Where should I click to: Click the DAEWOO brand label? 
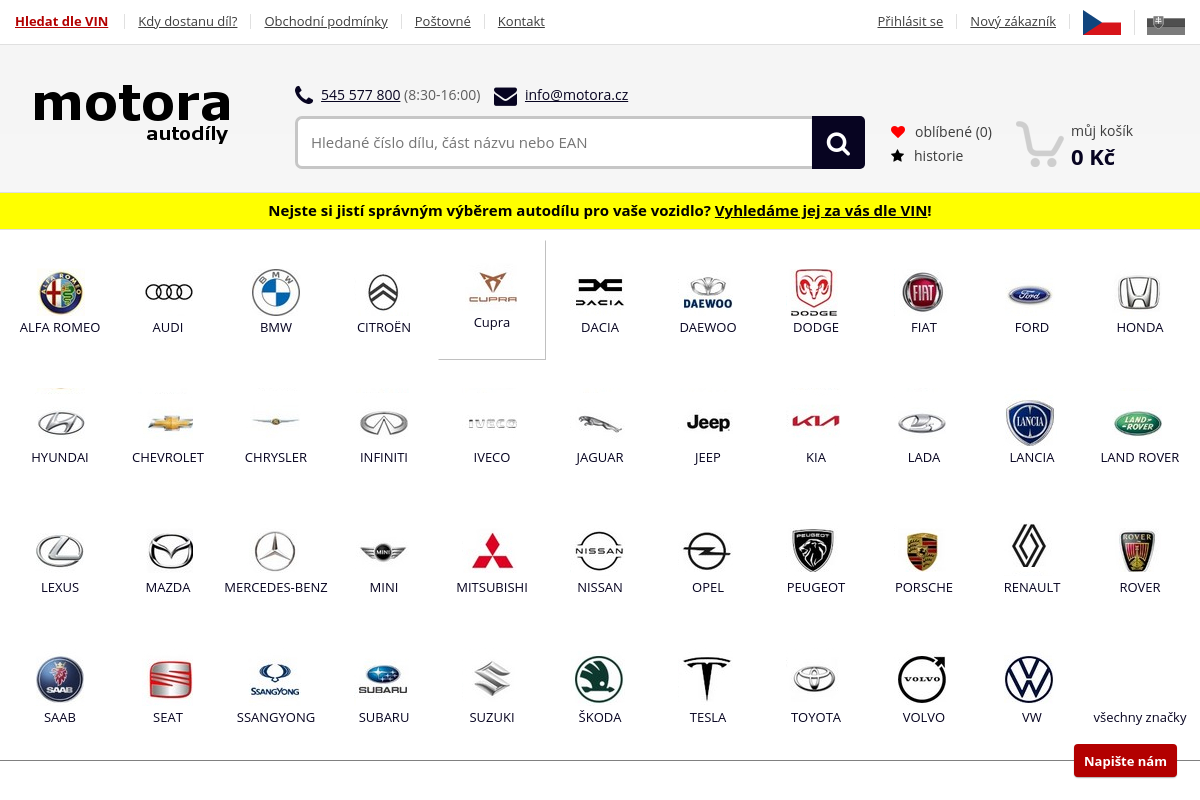point(708,327)
